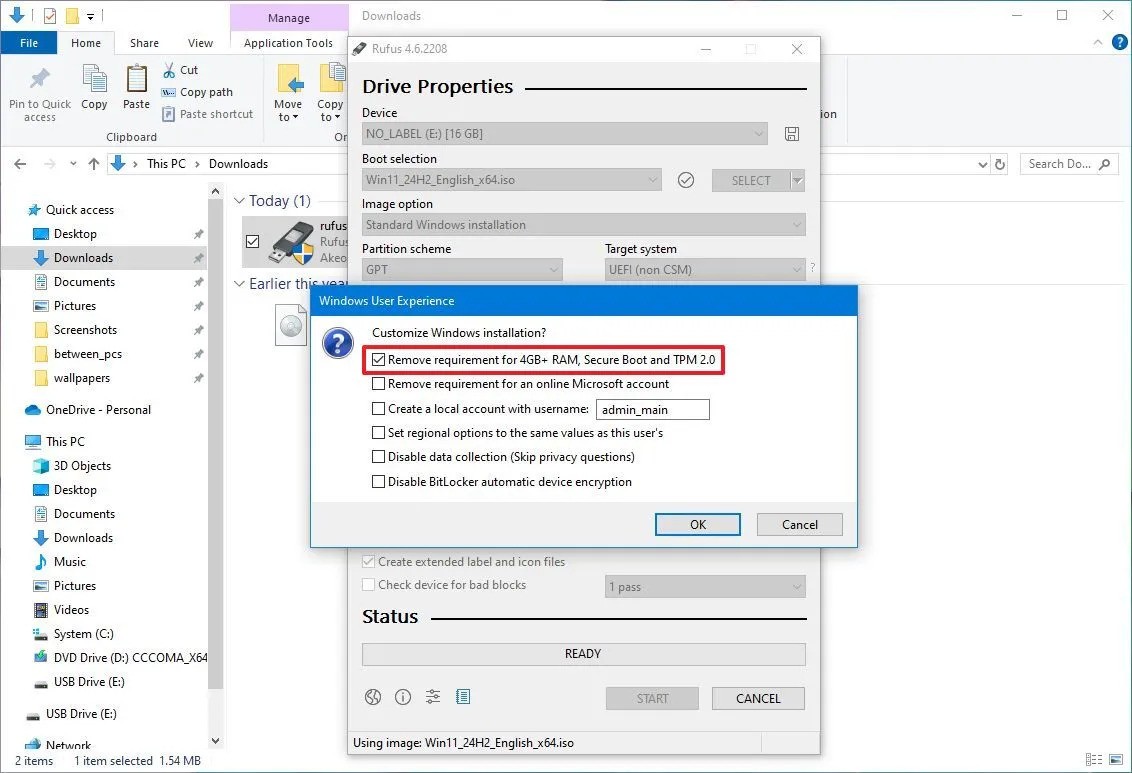Click CANCEL in the Rufus window
The image size is (1132, 773).
757,698
